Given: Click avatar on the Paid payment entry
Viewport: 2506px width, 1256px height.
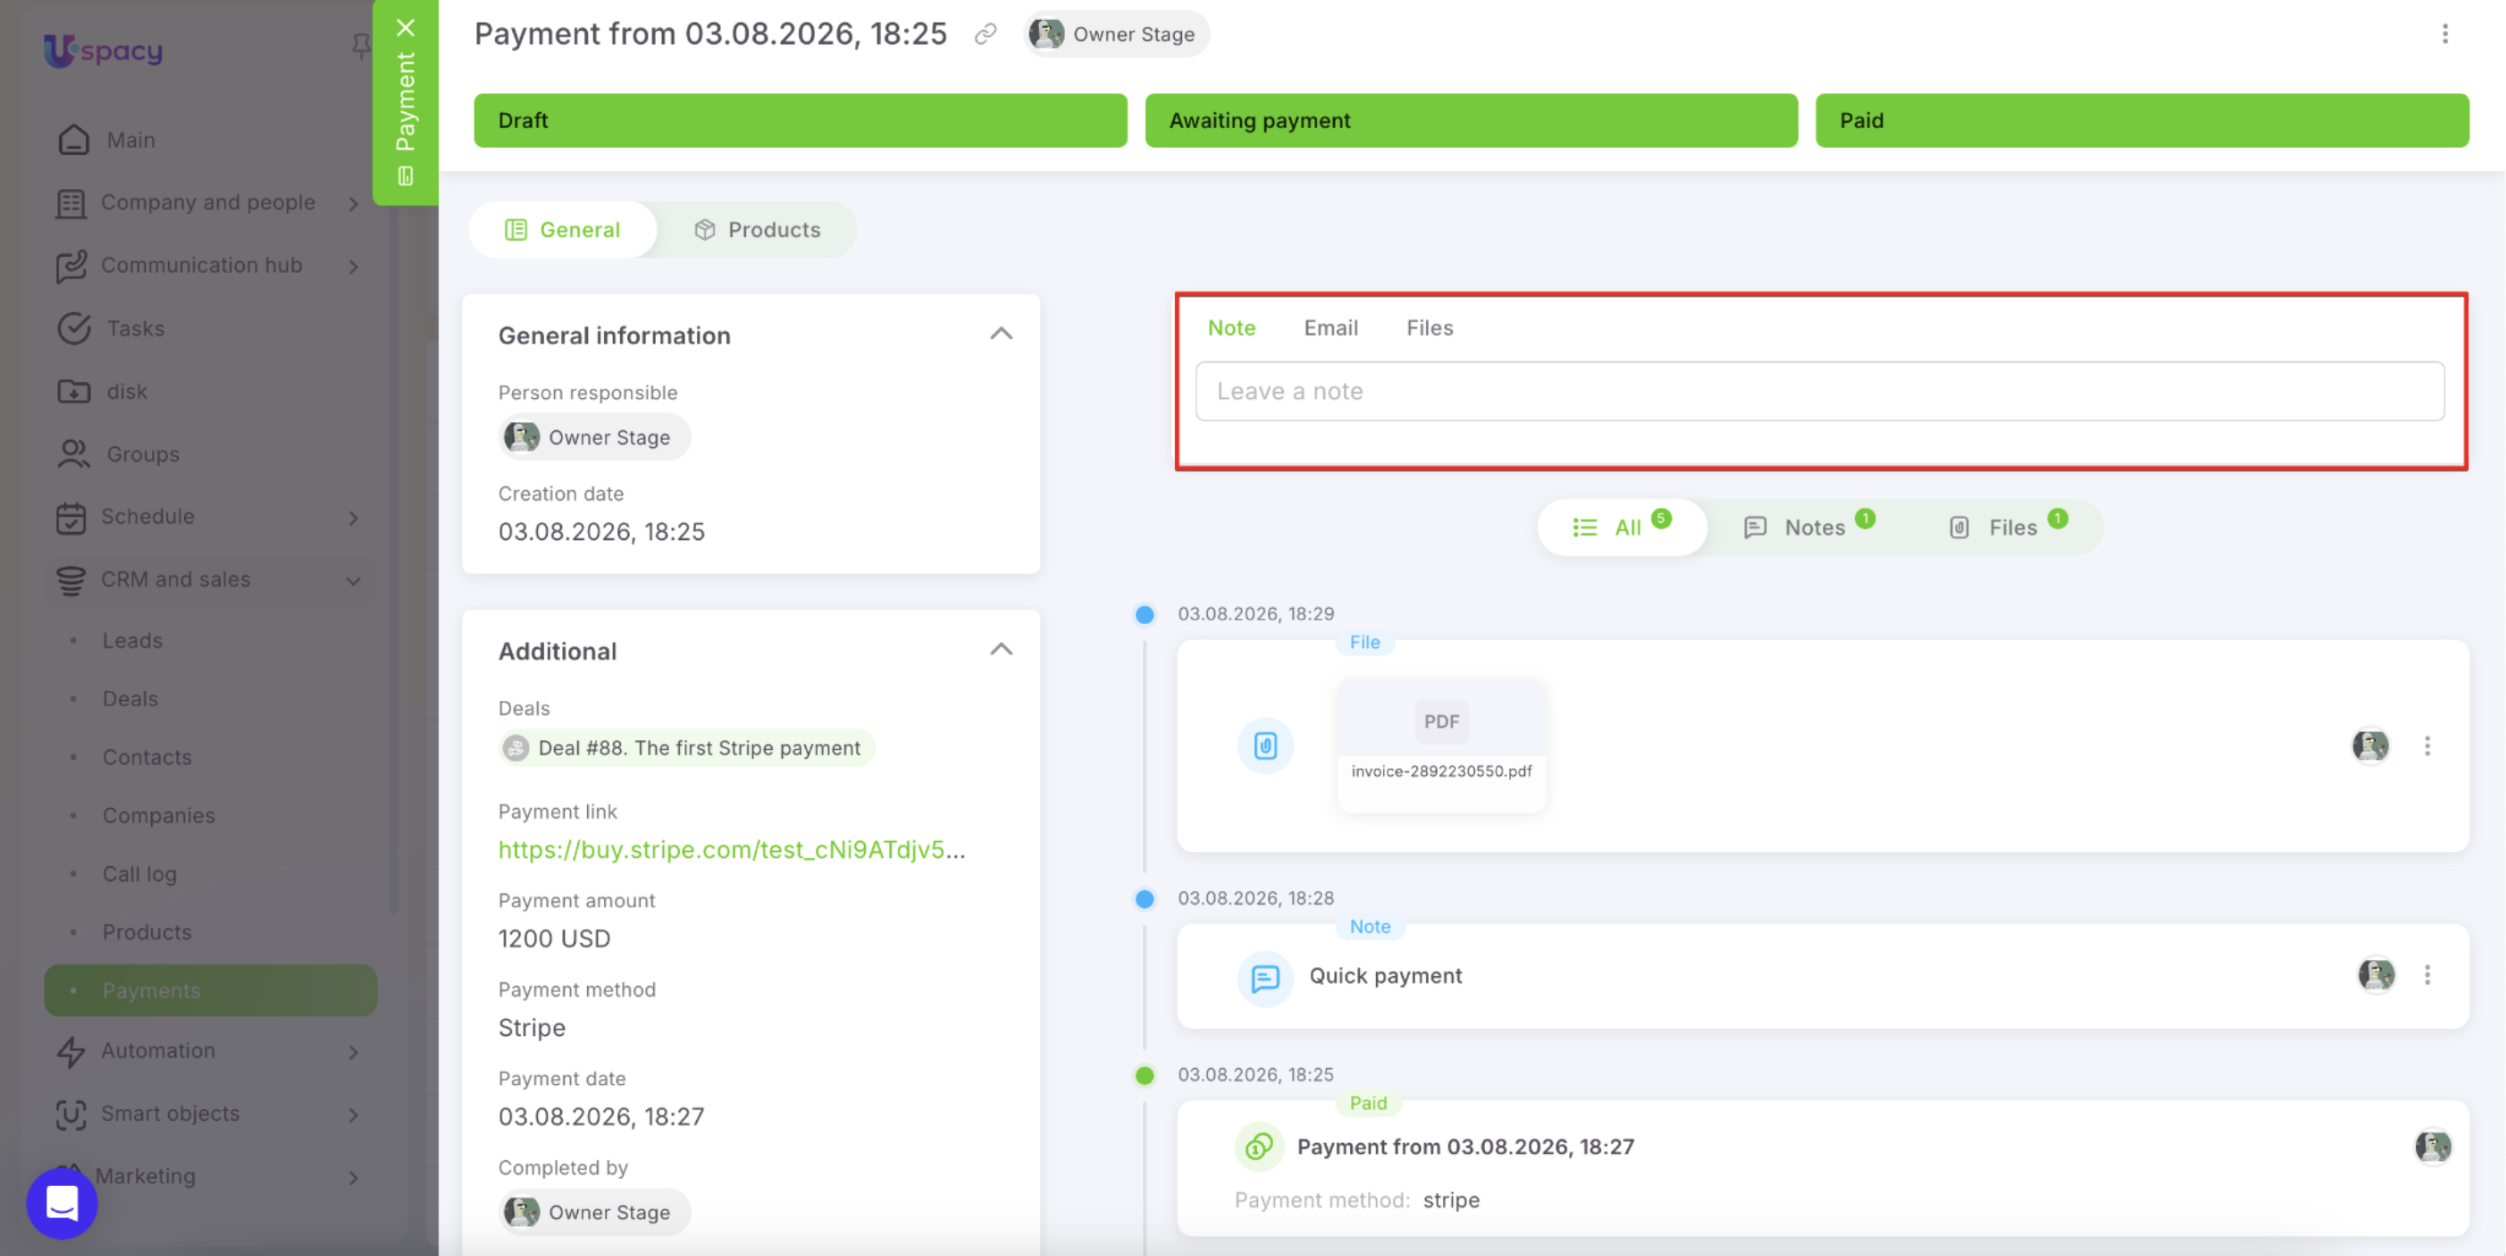Looking at the screenshot, I should (2433, 1147).
